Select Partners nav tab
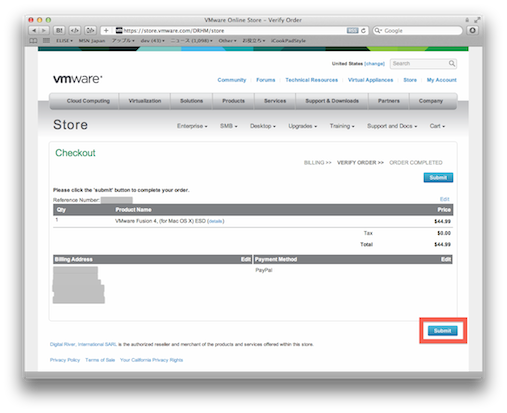Screen dimensions: 507x413 click(389, 101)
